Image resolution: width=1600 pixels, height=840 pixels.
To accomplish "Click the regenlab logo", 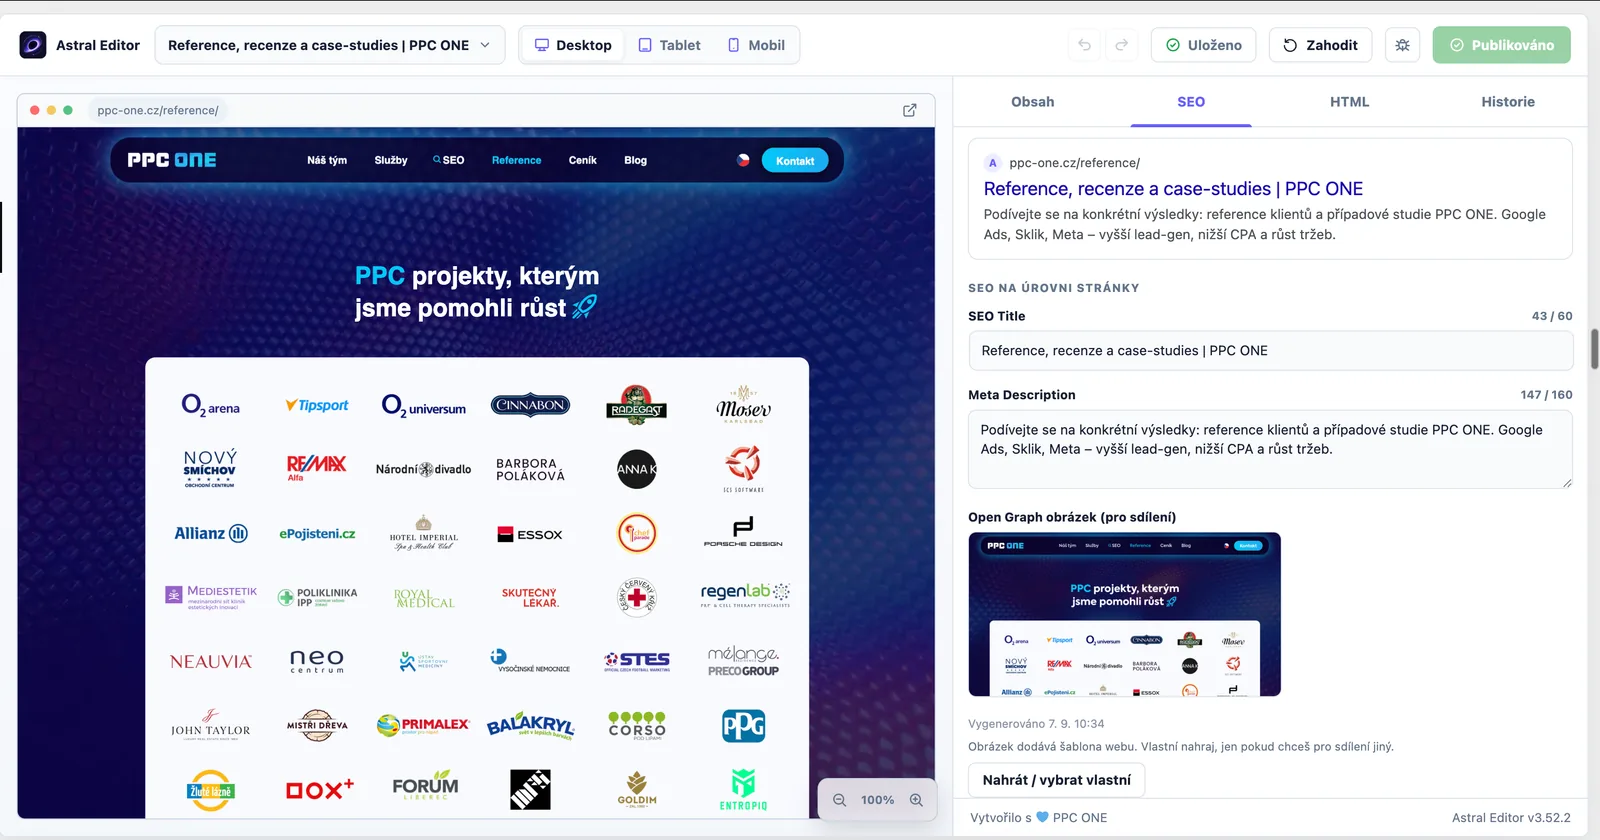I will pyautogui.click(x=745, y=595).
